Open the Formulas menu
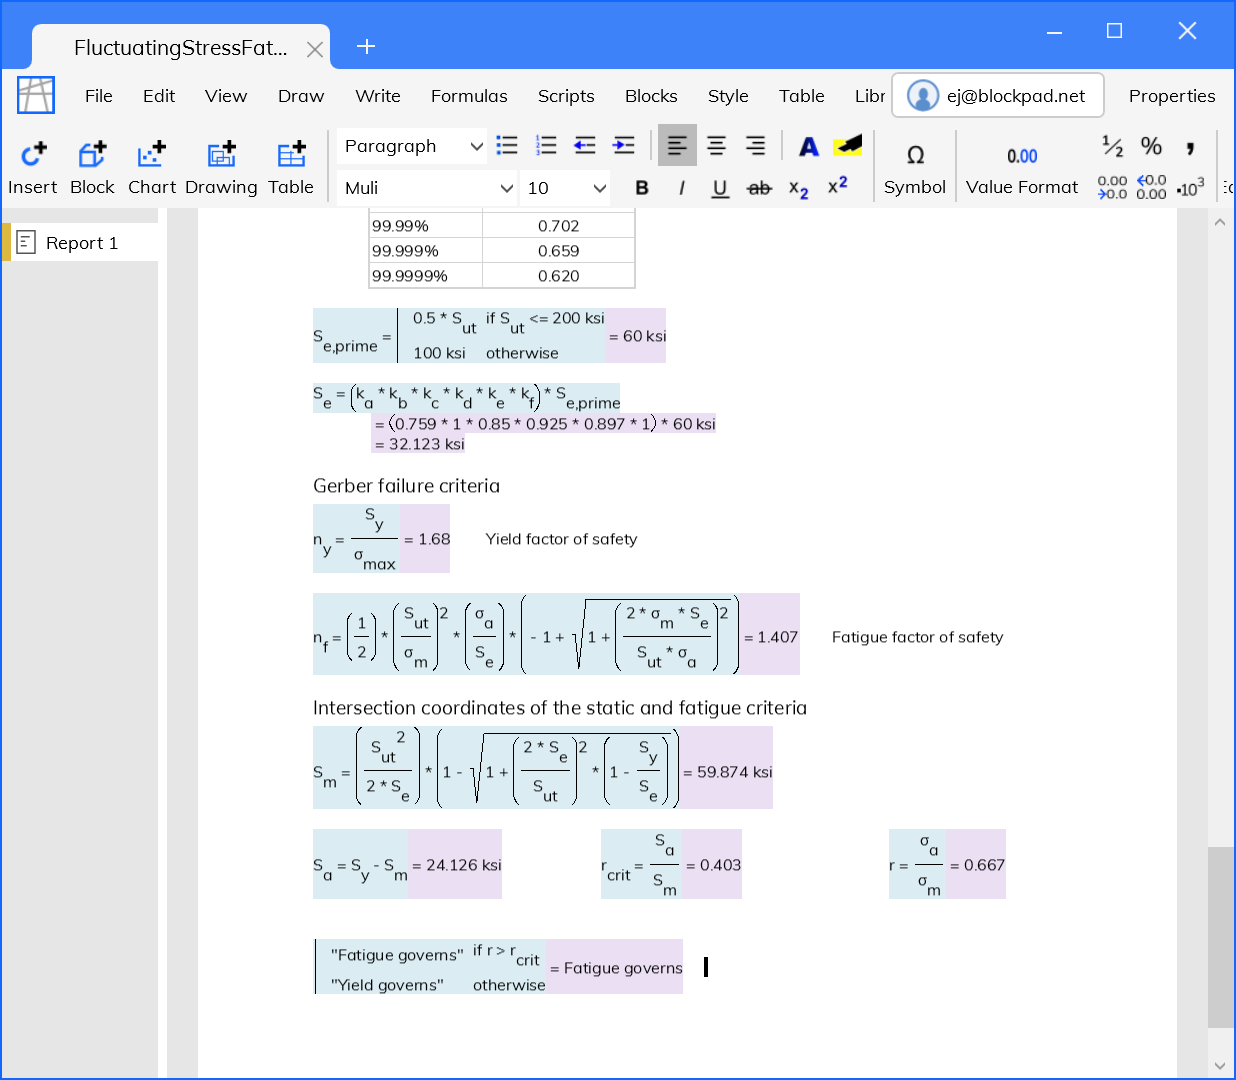1236x1080 pixels. [469, 96]
